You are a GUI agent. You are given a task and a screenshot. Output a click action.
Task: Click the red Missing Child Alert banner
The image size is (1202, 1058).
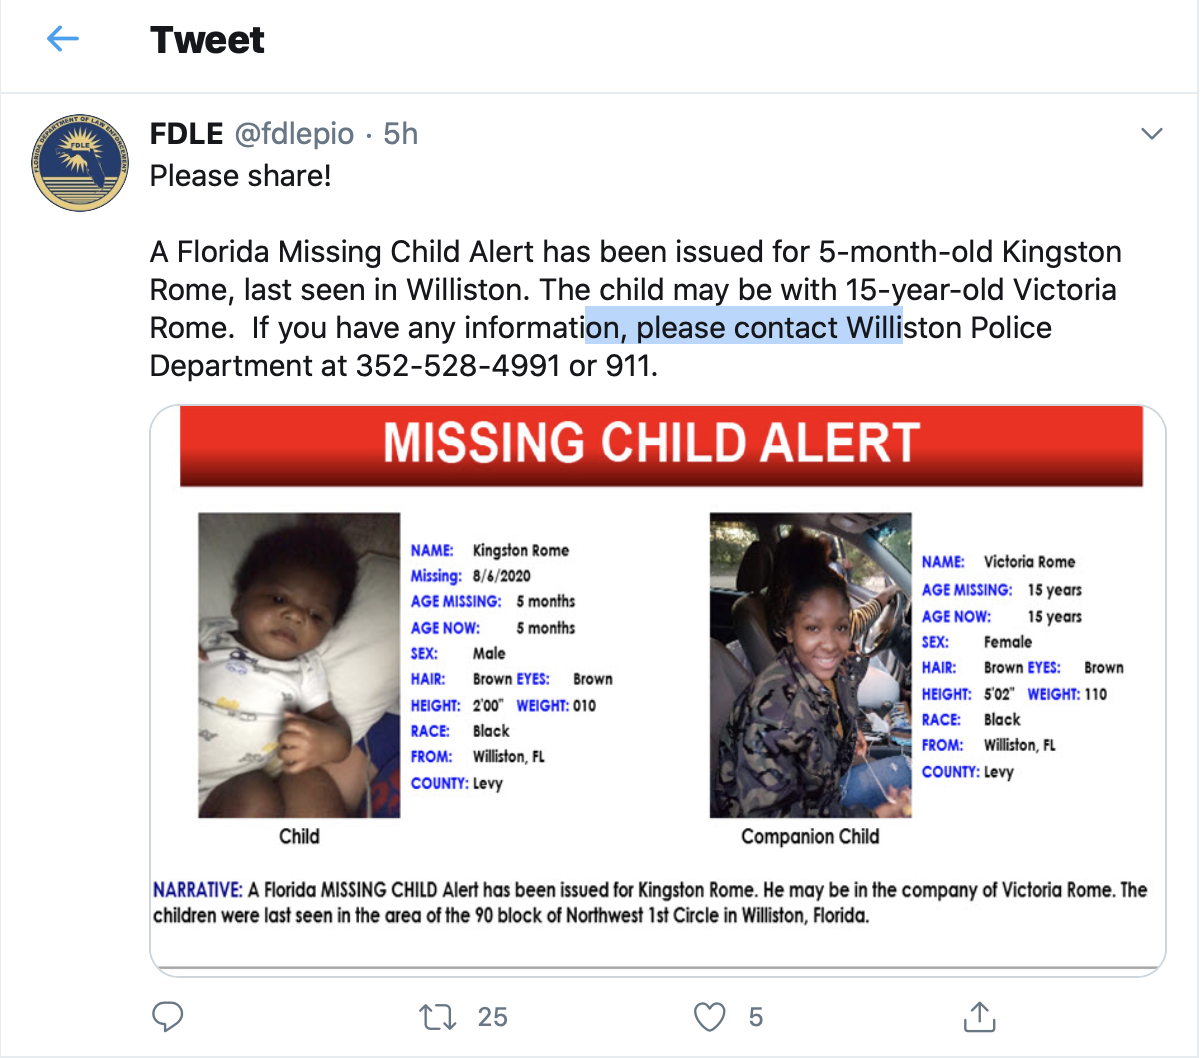click(660, 444)
